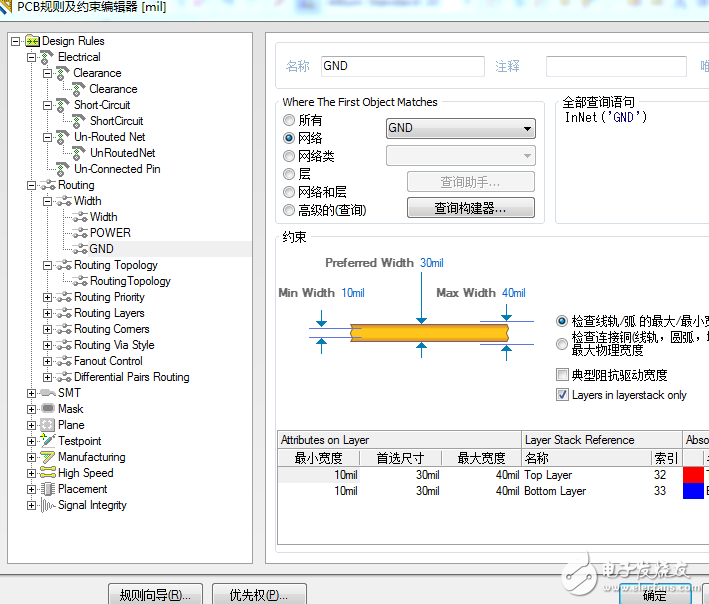The width and height of the screenshot is (709, 604).
Task: Collapse the Routing tree node
Action: (x=31, y=185)
